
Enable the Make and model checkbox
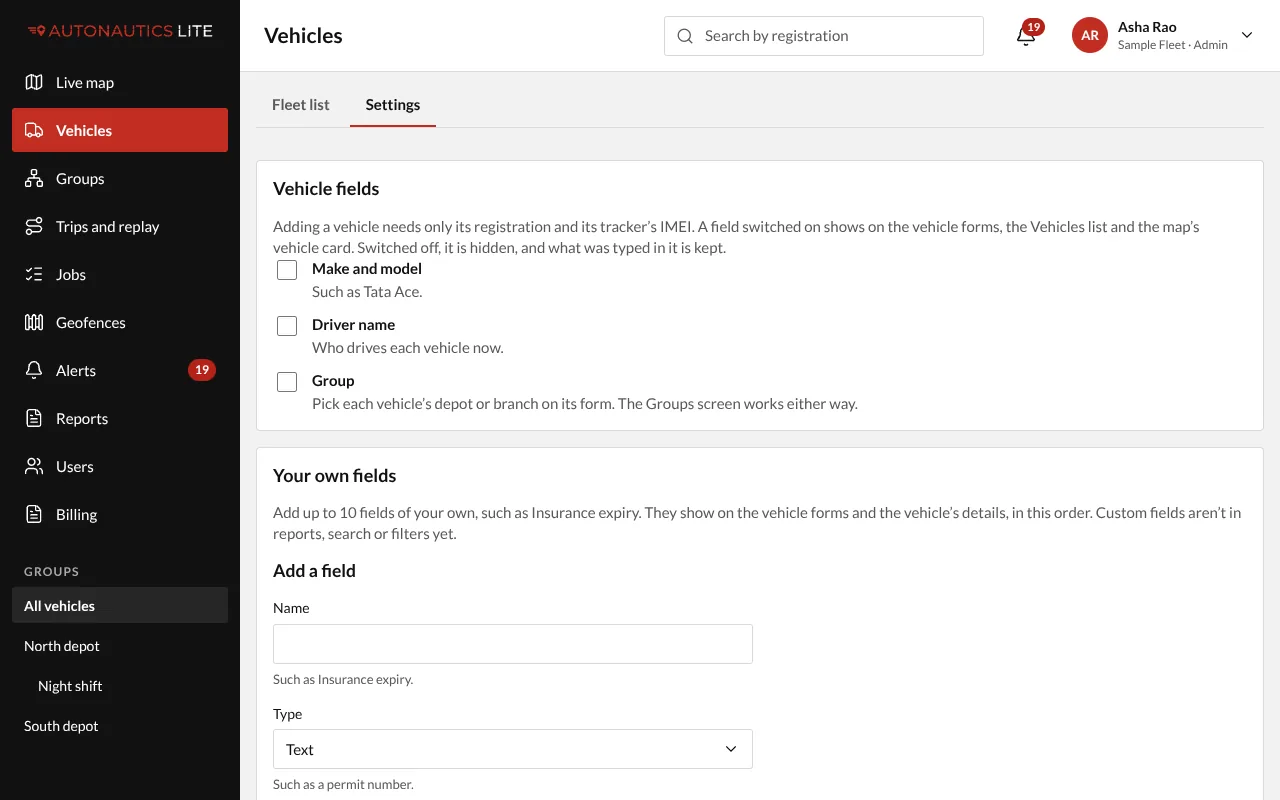pyautogui.click(x=287, y=270)
